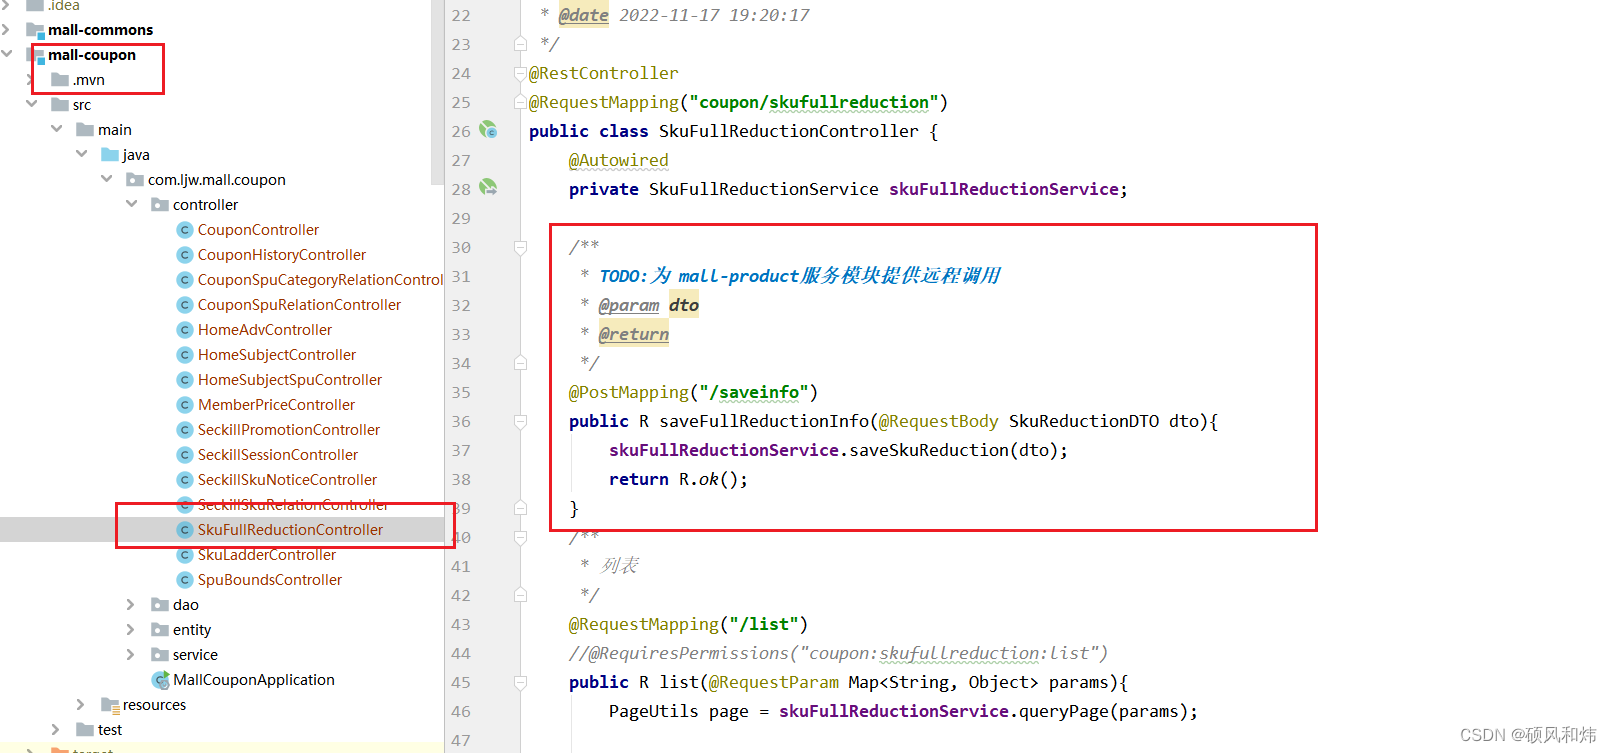The height and width of the screenshot is (753, 1612).
Task: Click Spring bean gutter icon at line 26
Action: tap(488, 130)
